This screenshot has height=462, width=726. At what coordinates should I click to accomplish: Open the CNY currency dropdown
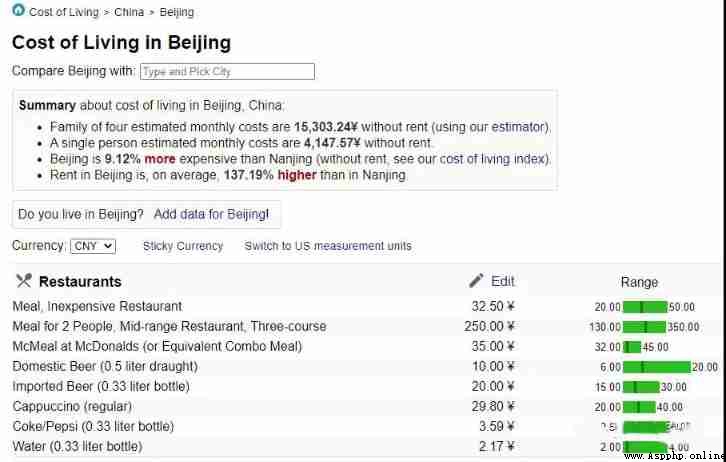click(x=93, y=246)
